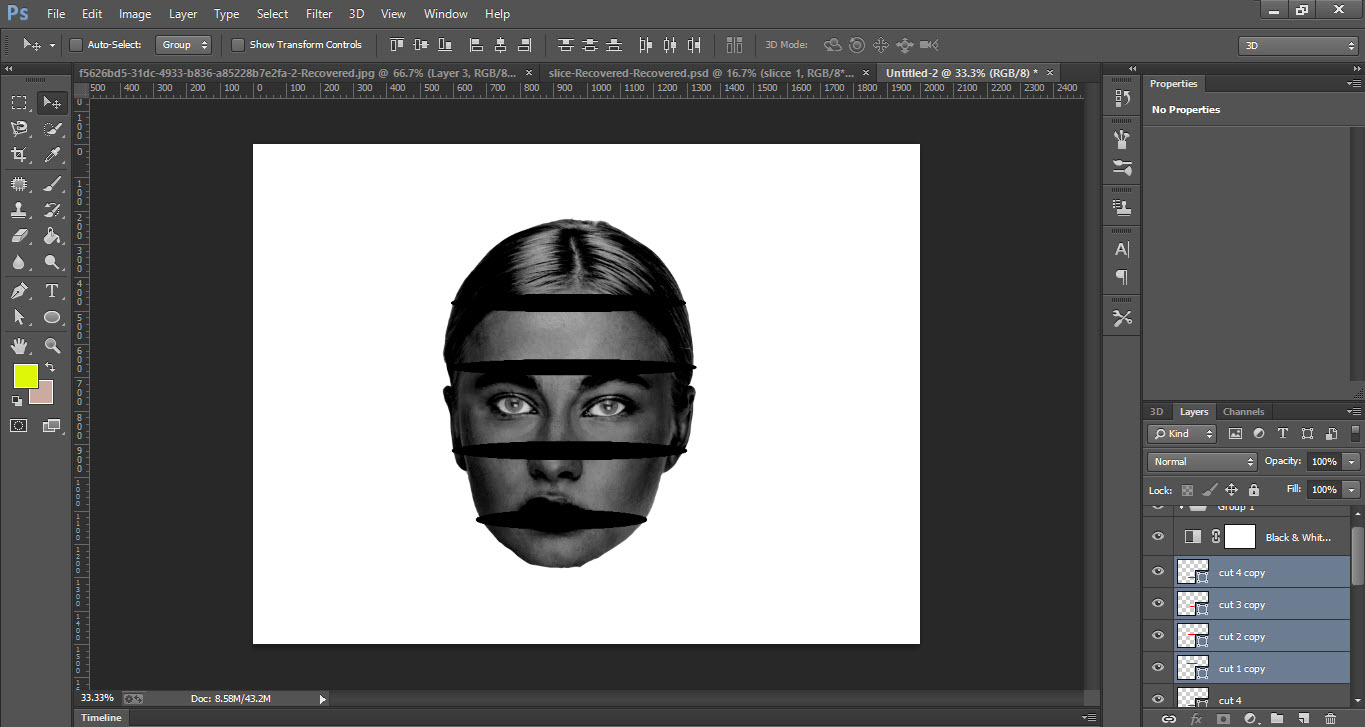The height and width of the screenshot is (727, 1365).
Task: Select the Ellipse shape tool
Action: 52,318
